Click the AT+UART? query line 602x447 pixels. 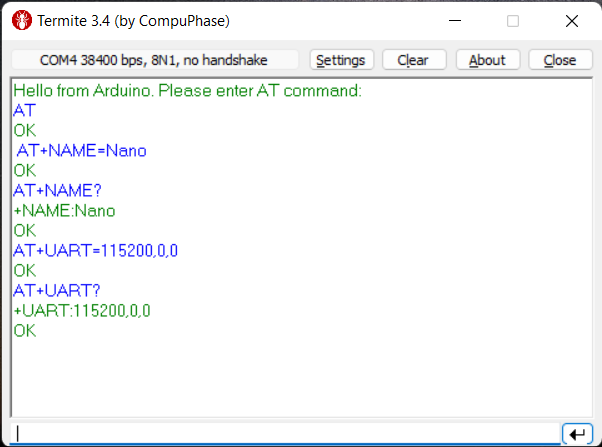coord(56,291)
